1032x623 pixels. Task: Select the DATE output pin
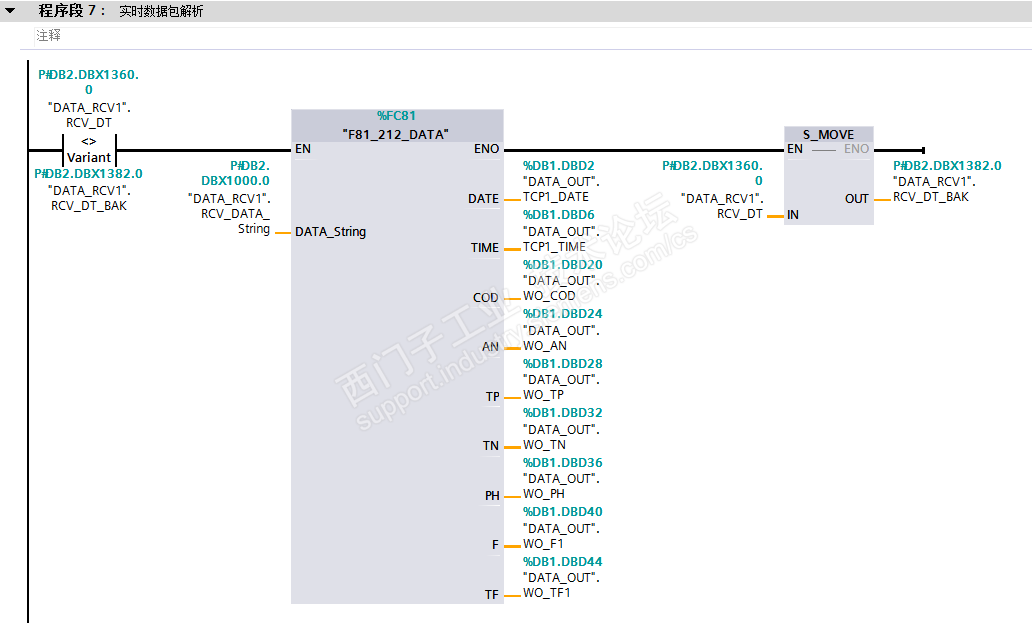click(x=484, y=199)
